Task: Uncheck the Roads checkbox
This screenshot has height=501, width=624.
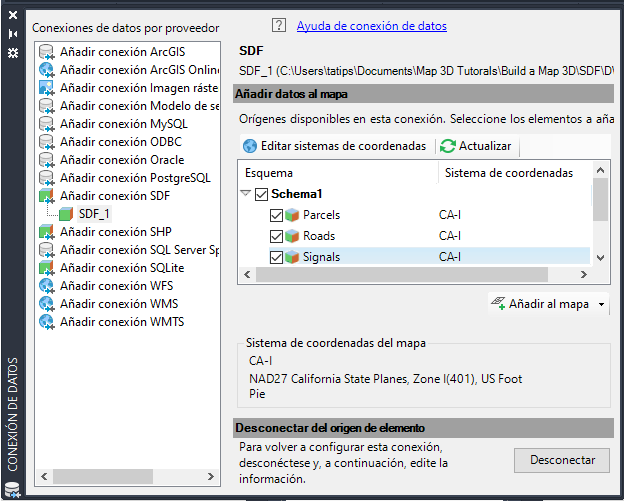Action: pos(277,236)
